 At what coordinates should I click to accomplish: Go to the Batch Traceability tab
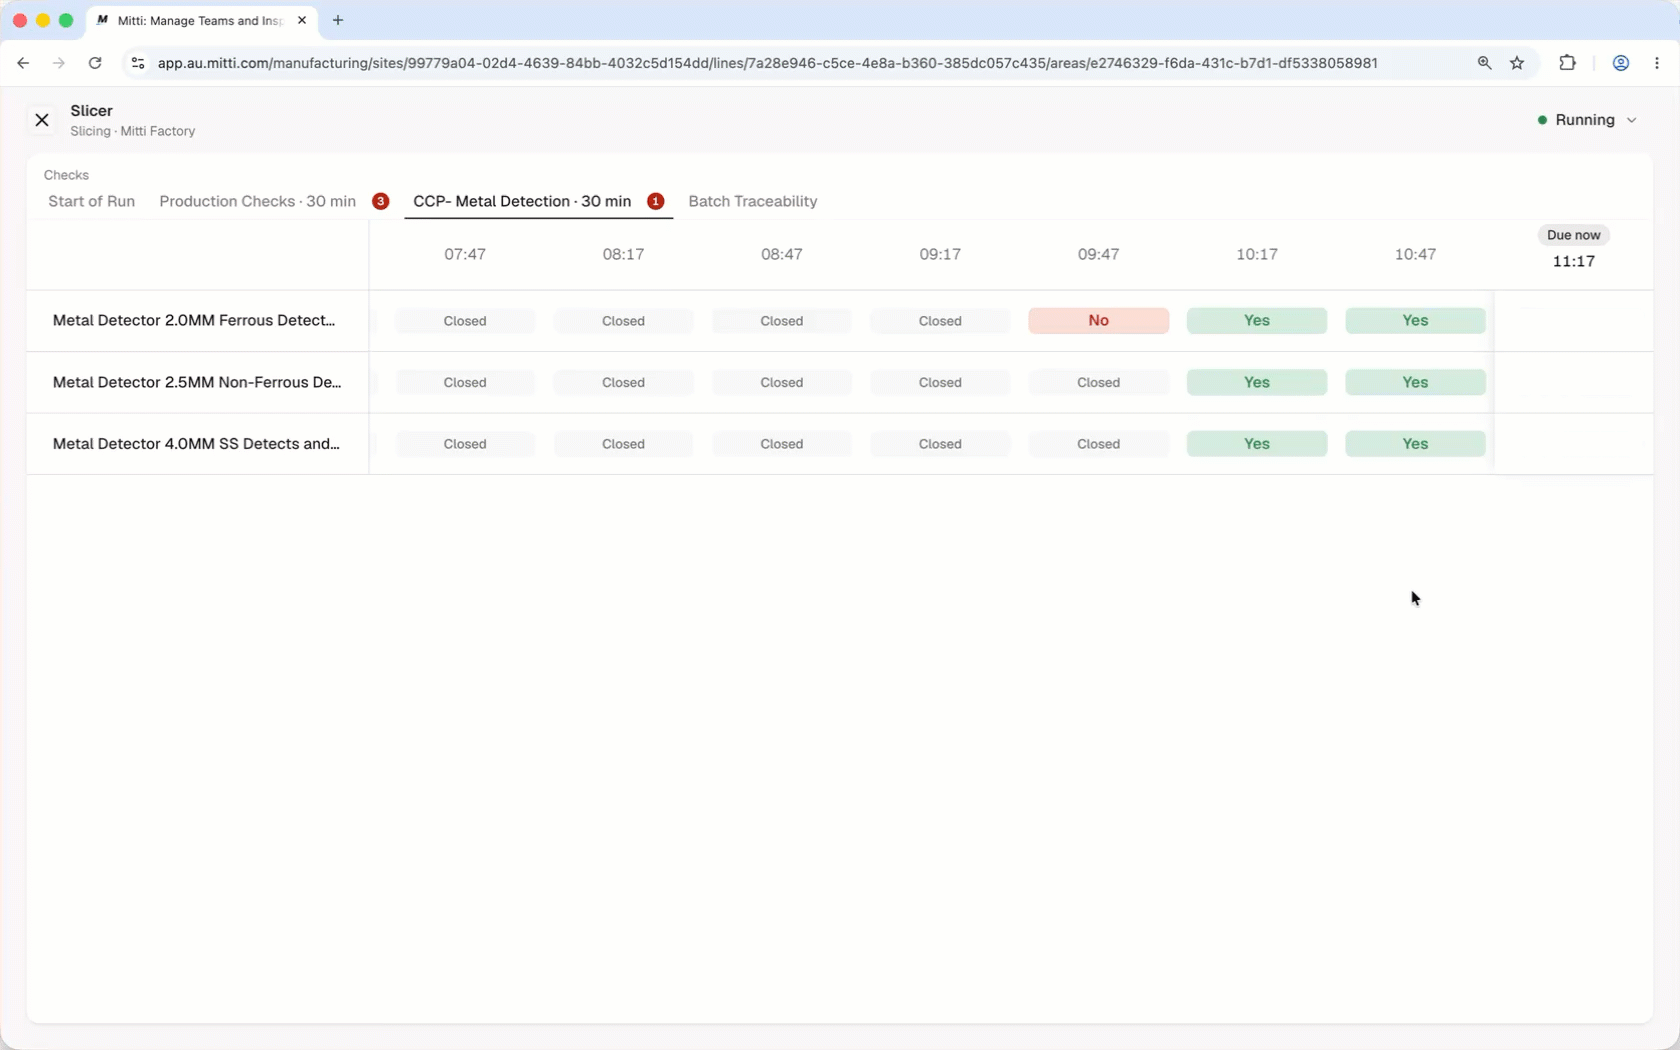tap(753, 201)
